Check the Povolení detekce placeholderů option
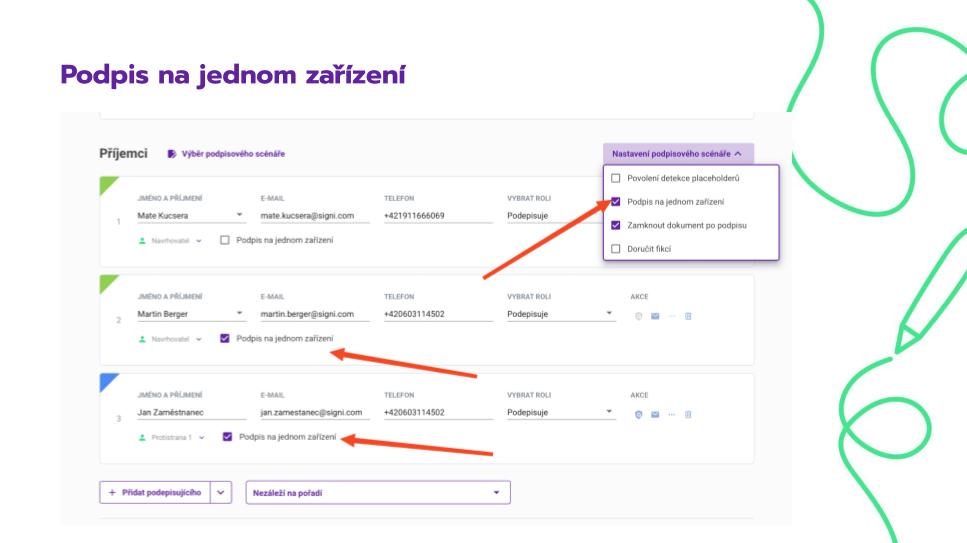Screen dimensions: 967x543 click(x=616, y=178)
